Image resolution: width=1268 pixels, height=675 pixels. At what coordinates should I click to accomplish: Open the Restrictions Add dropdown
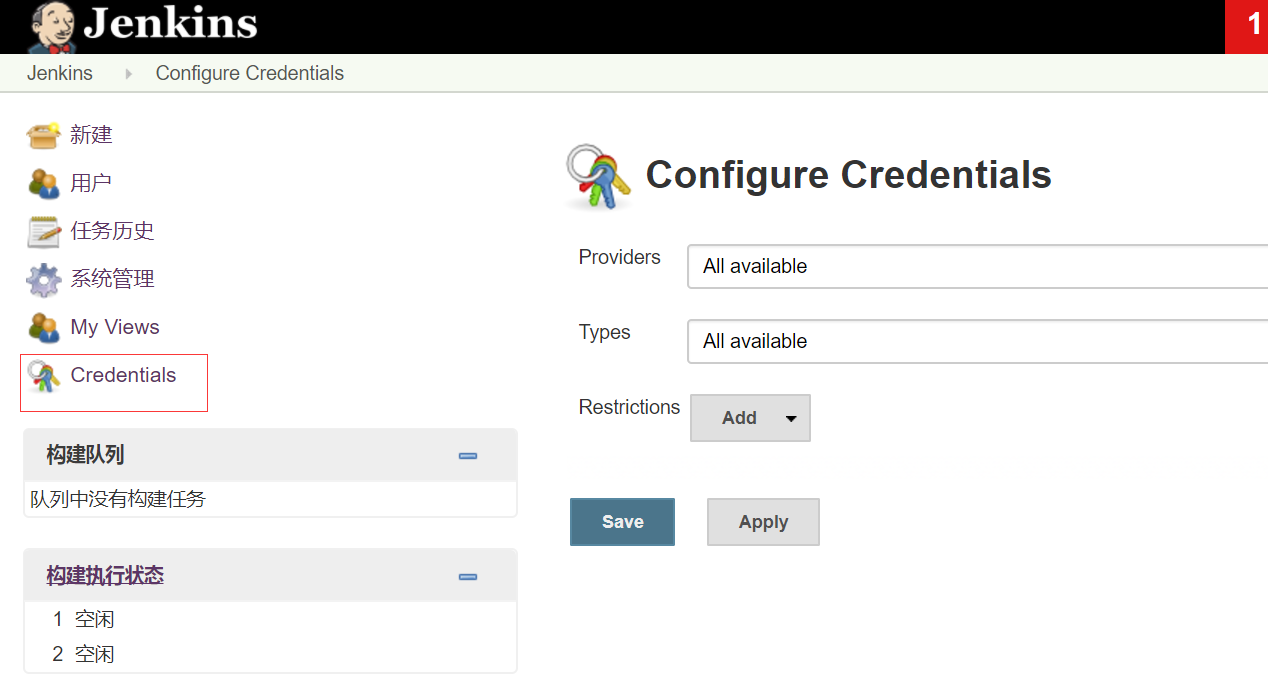pyautogui.click(x=750, y=417)
